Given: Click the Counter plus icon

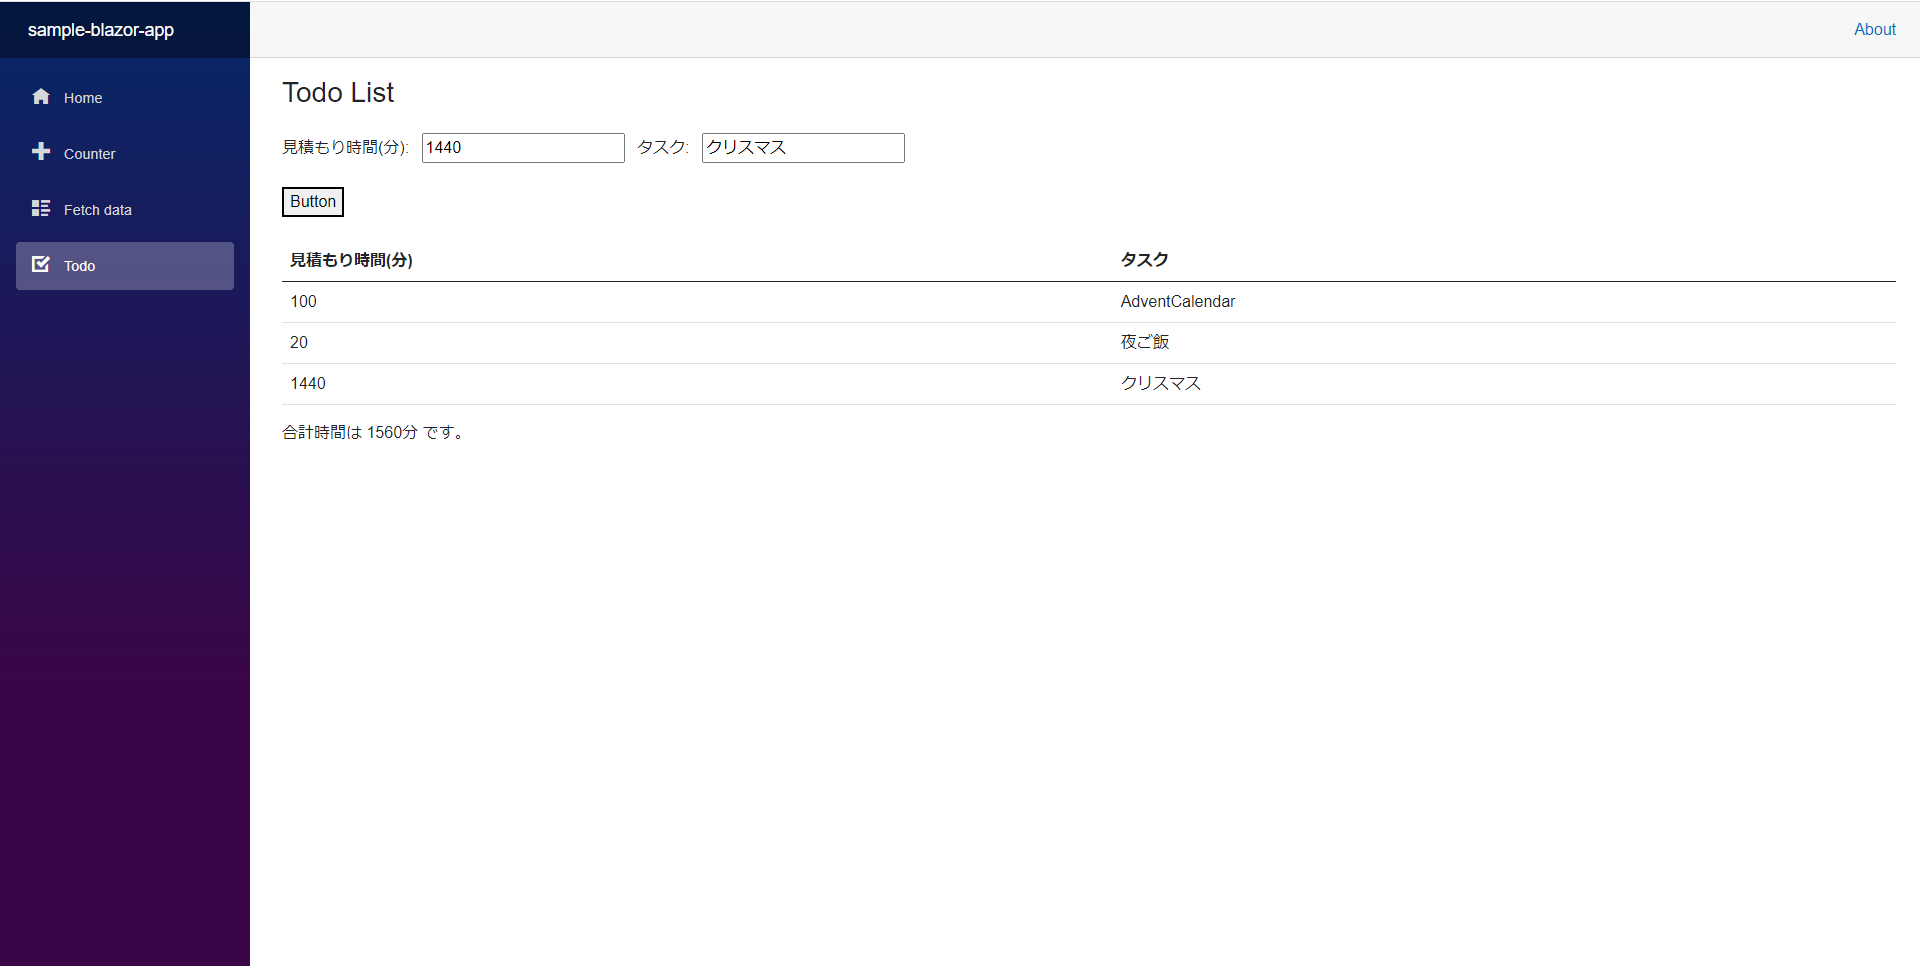Looking at the screenshot, I should [41, 152].
